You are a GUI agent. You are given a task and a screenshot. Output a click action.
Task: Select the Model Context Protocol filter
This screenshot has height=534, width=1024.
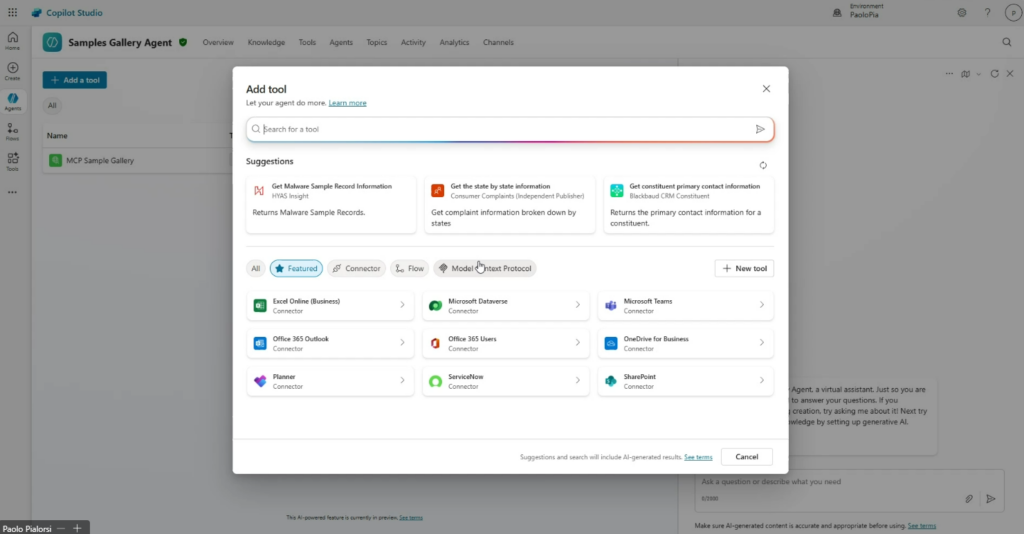485,268
